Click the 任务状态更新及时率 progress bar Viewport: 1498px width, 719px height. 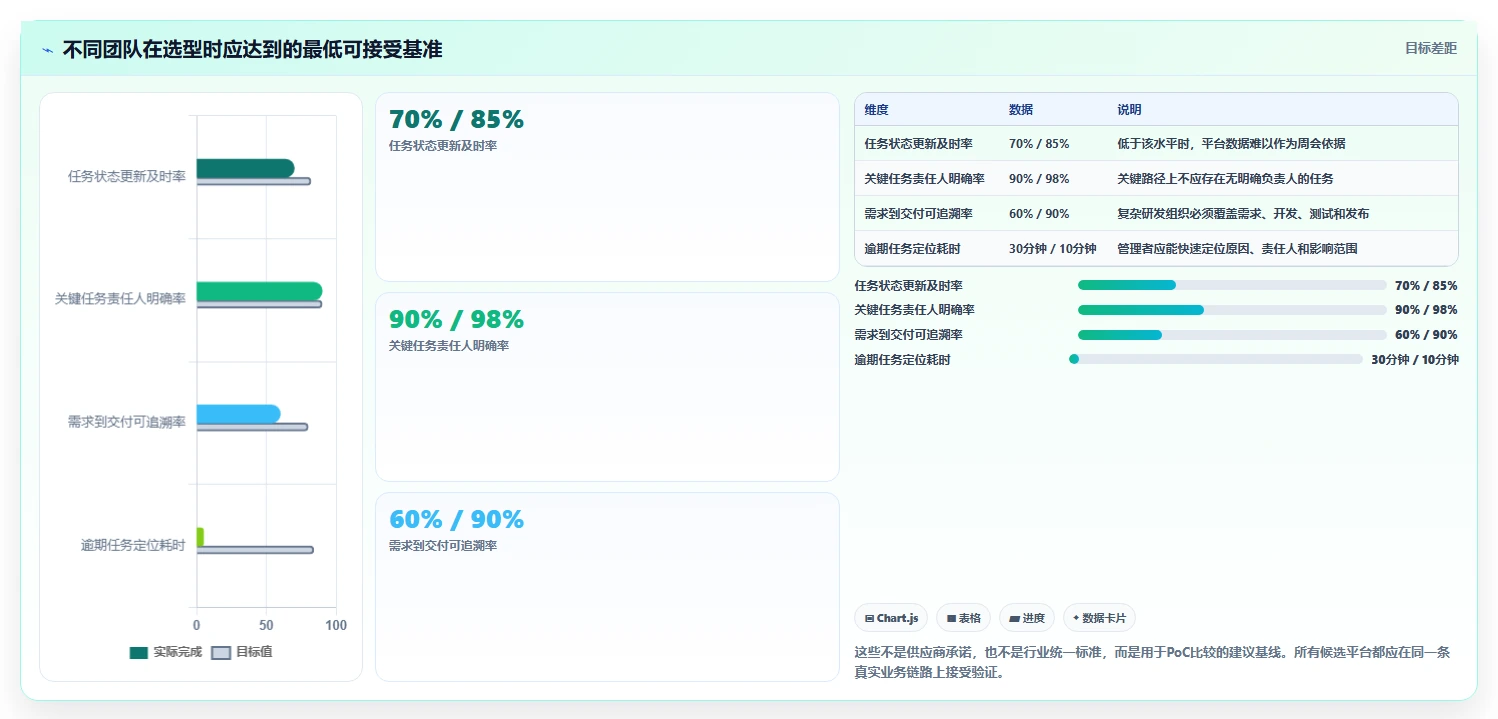coord(1232,285)
